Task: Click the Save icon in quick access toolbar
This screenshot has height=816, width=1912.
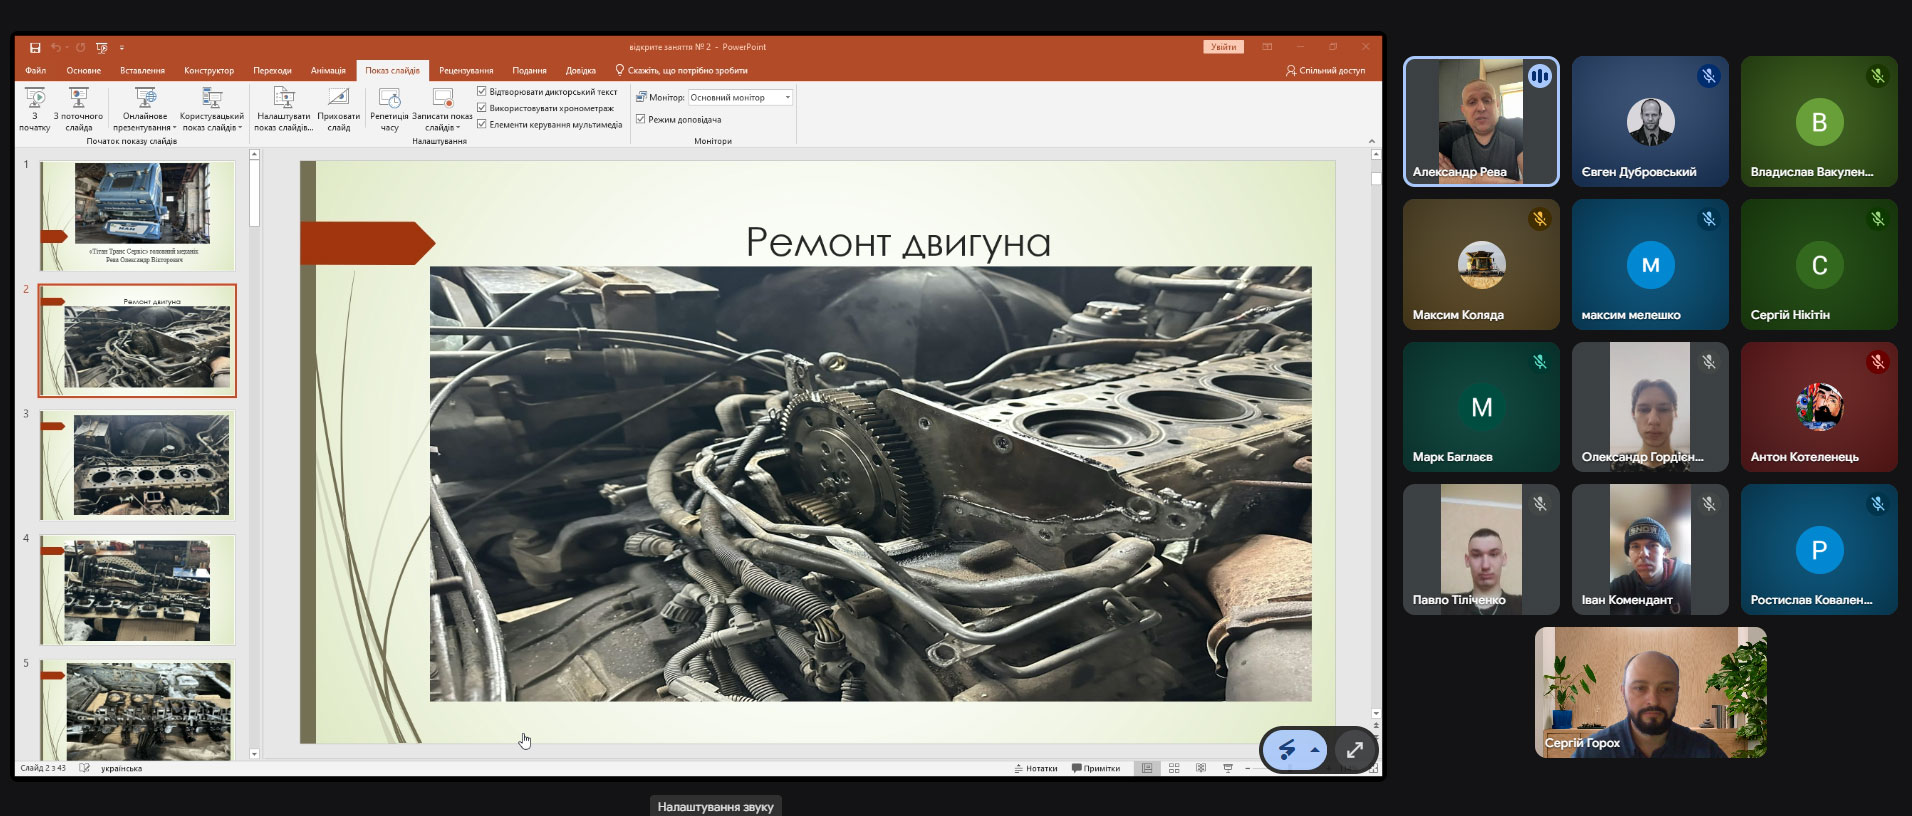Action: click(35, 47)
